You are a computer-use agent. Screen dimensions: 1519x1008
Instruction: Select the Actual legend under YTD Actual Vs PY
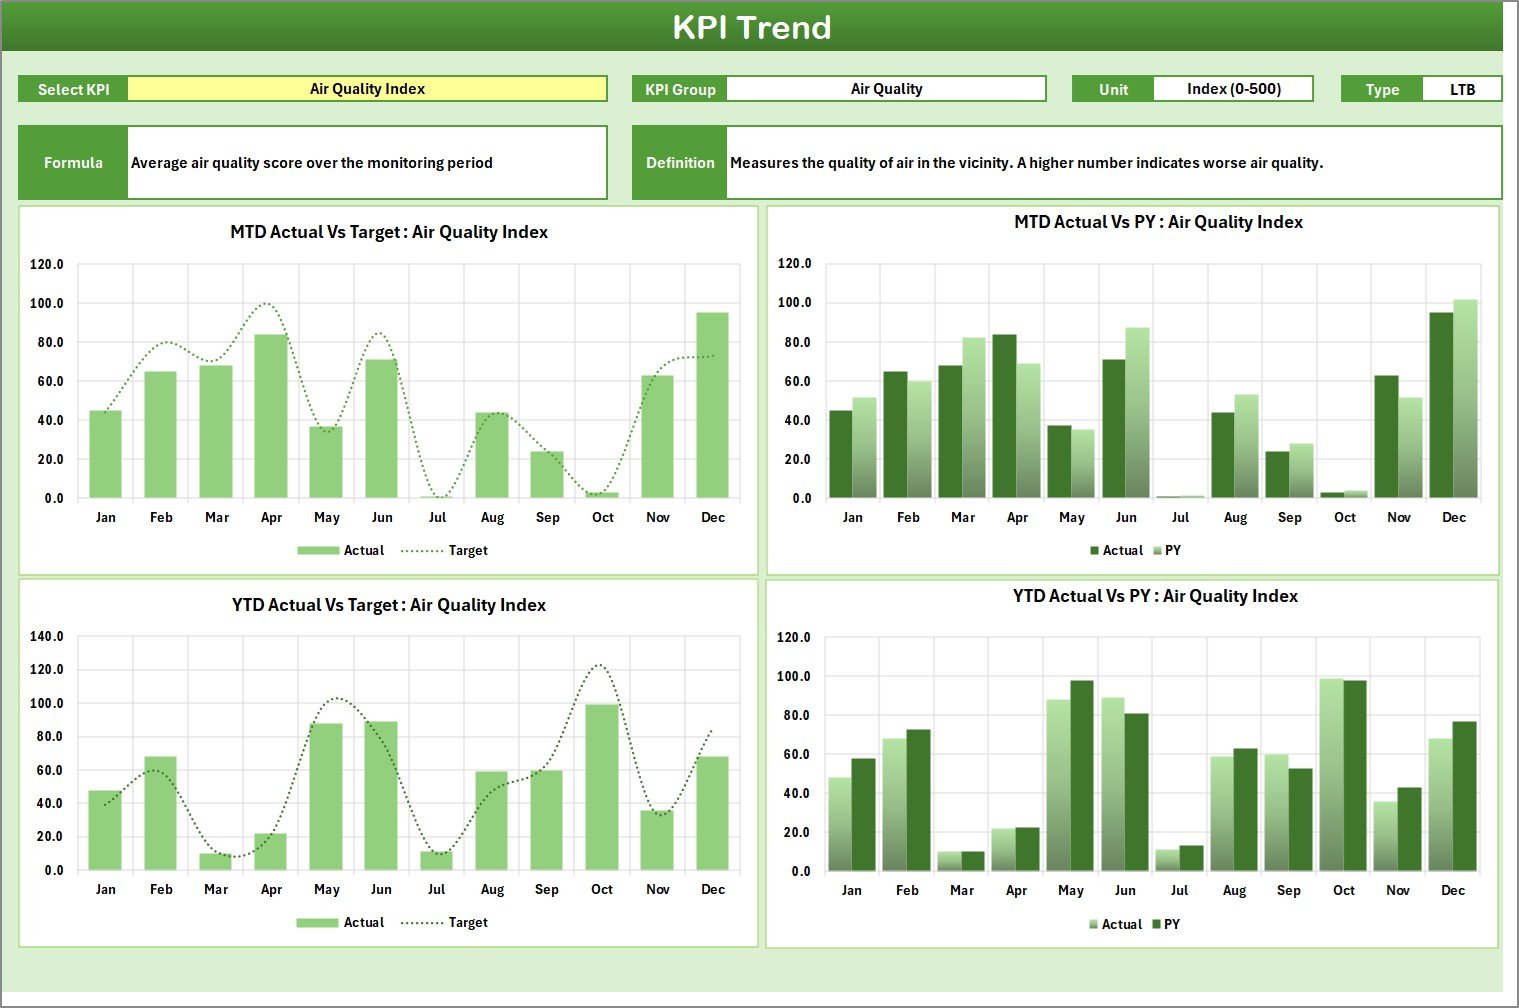tap(1095, 924)
